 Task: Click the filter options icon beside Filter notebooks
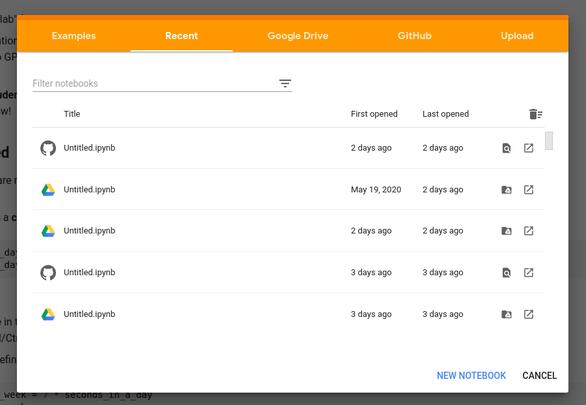pos(285,83)
